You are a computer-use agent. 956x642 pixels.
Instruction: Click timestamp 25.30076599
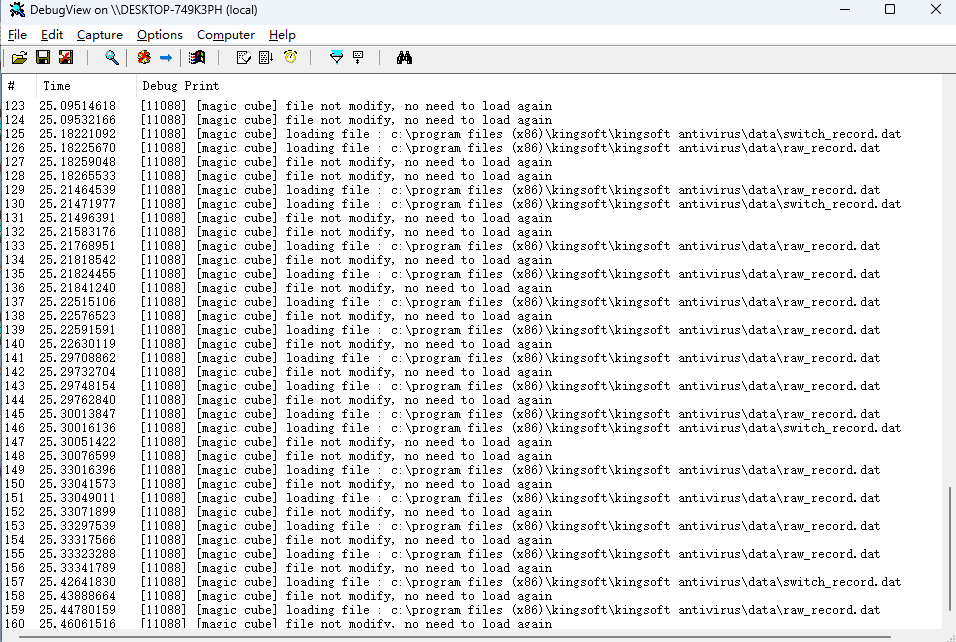click(x=77, y=456)
